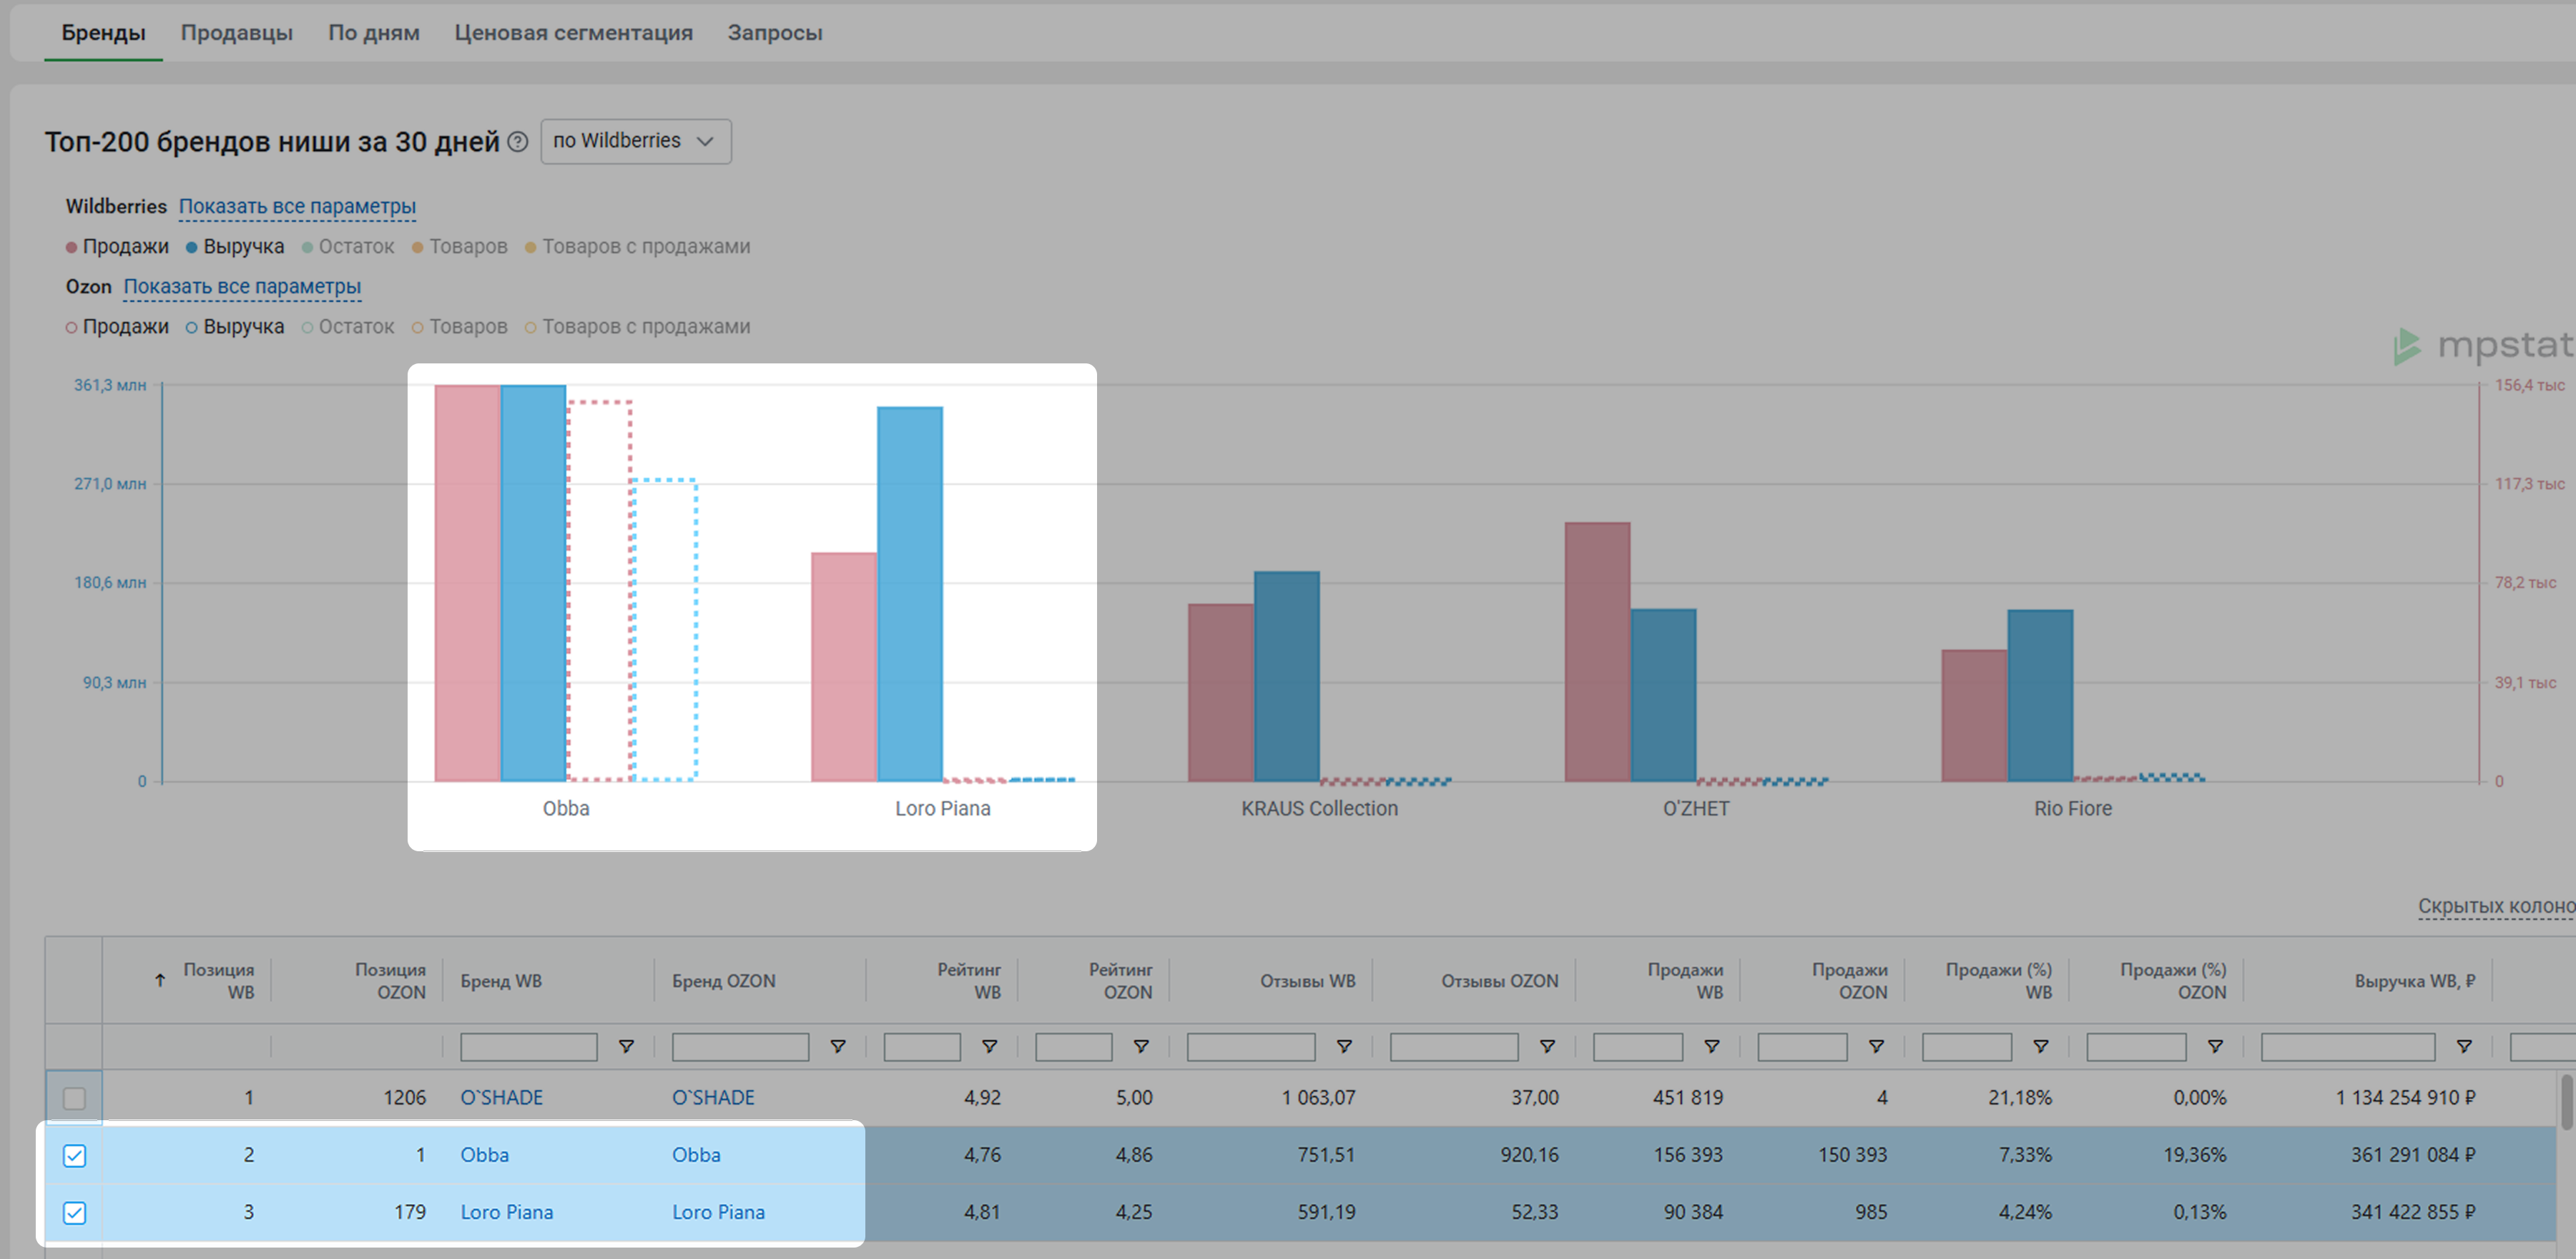Screen dimensions: 2576x1259
Task: Sort by Рейтинг WB column header
Action: click(968, 981)
